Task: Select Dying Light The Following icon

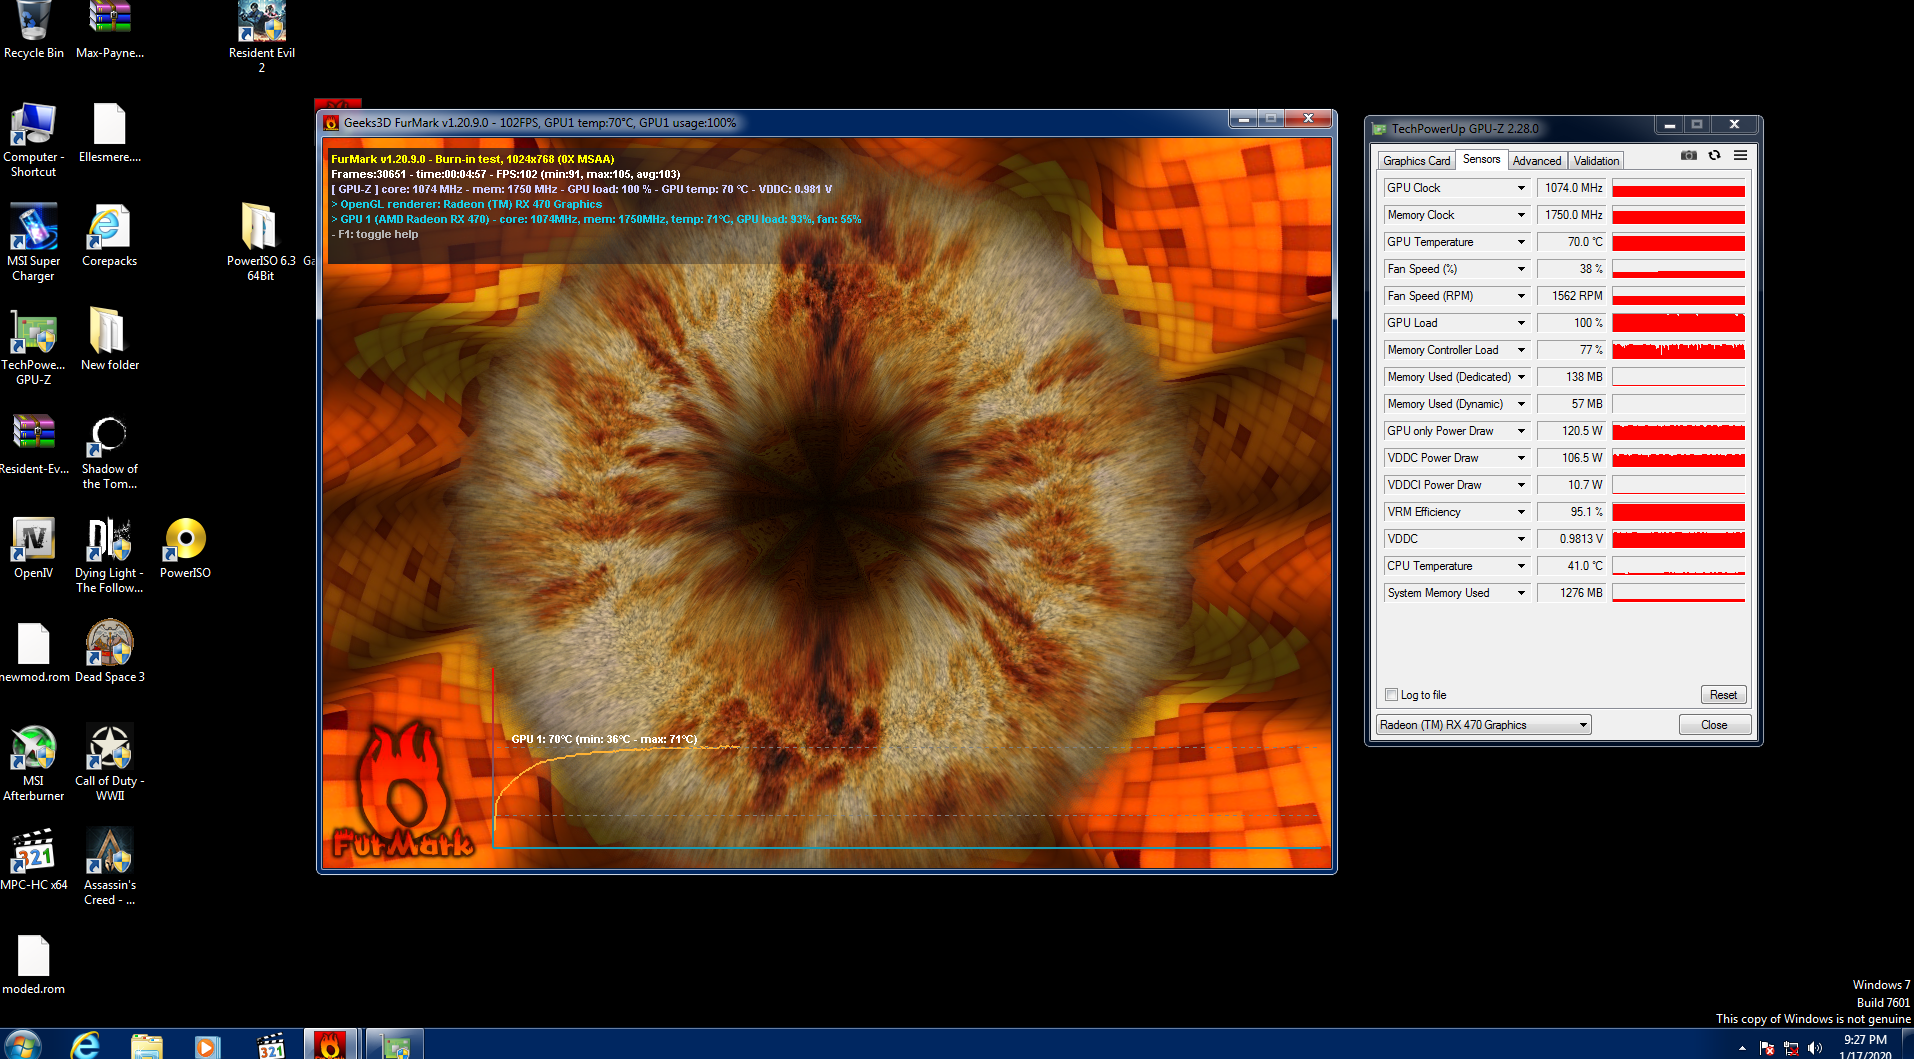Action: (x=110, y=555)
